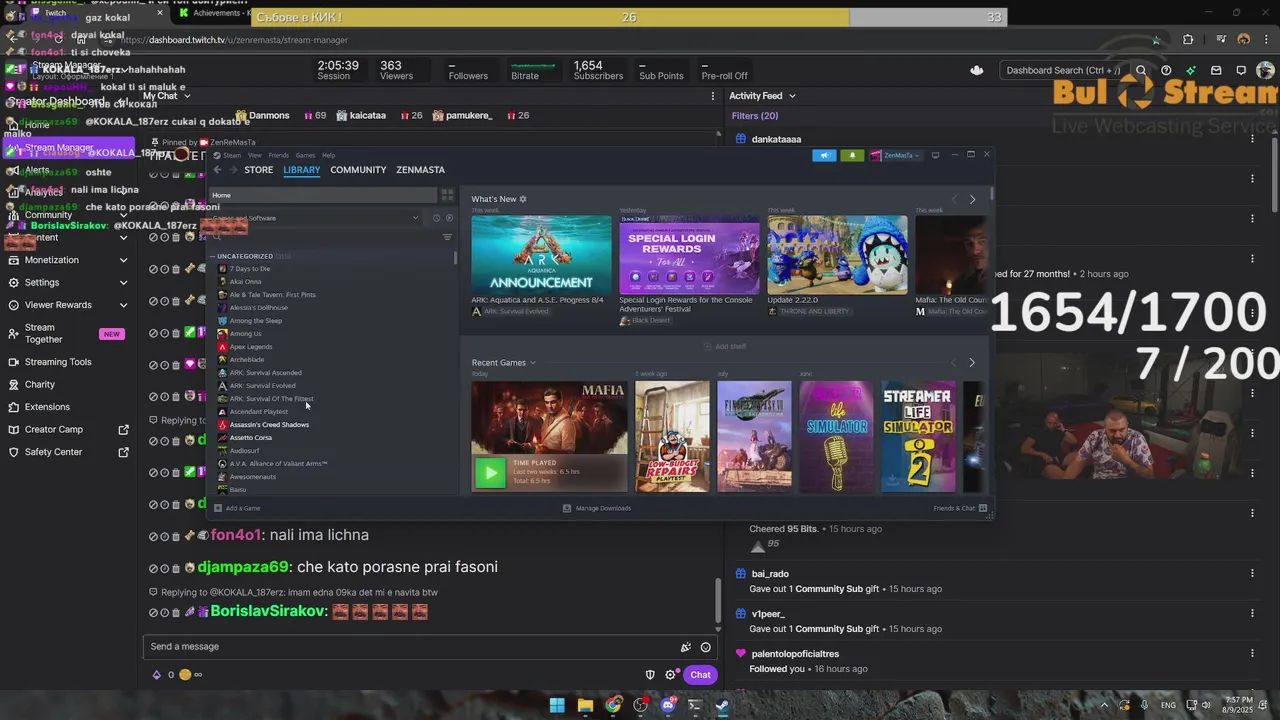Open the emote picker smiley icon

click(x=706, y=647)
